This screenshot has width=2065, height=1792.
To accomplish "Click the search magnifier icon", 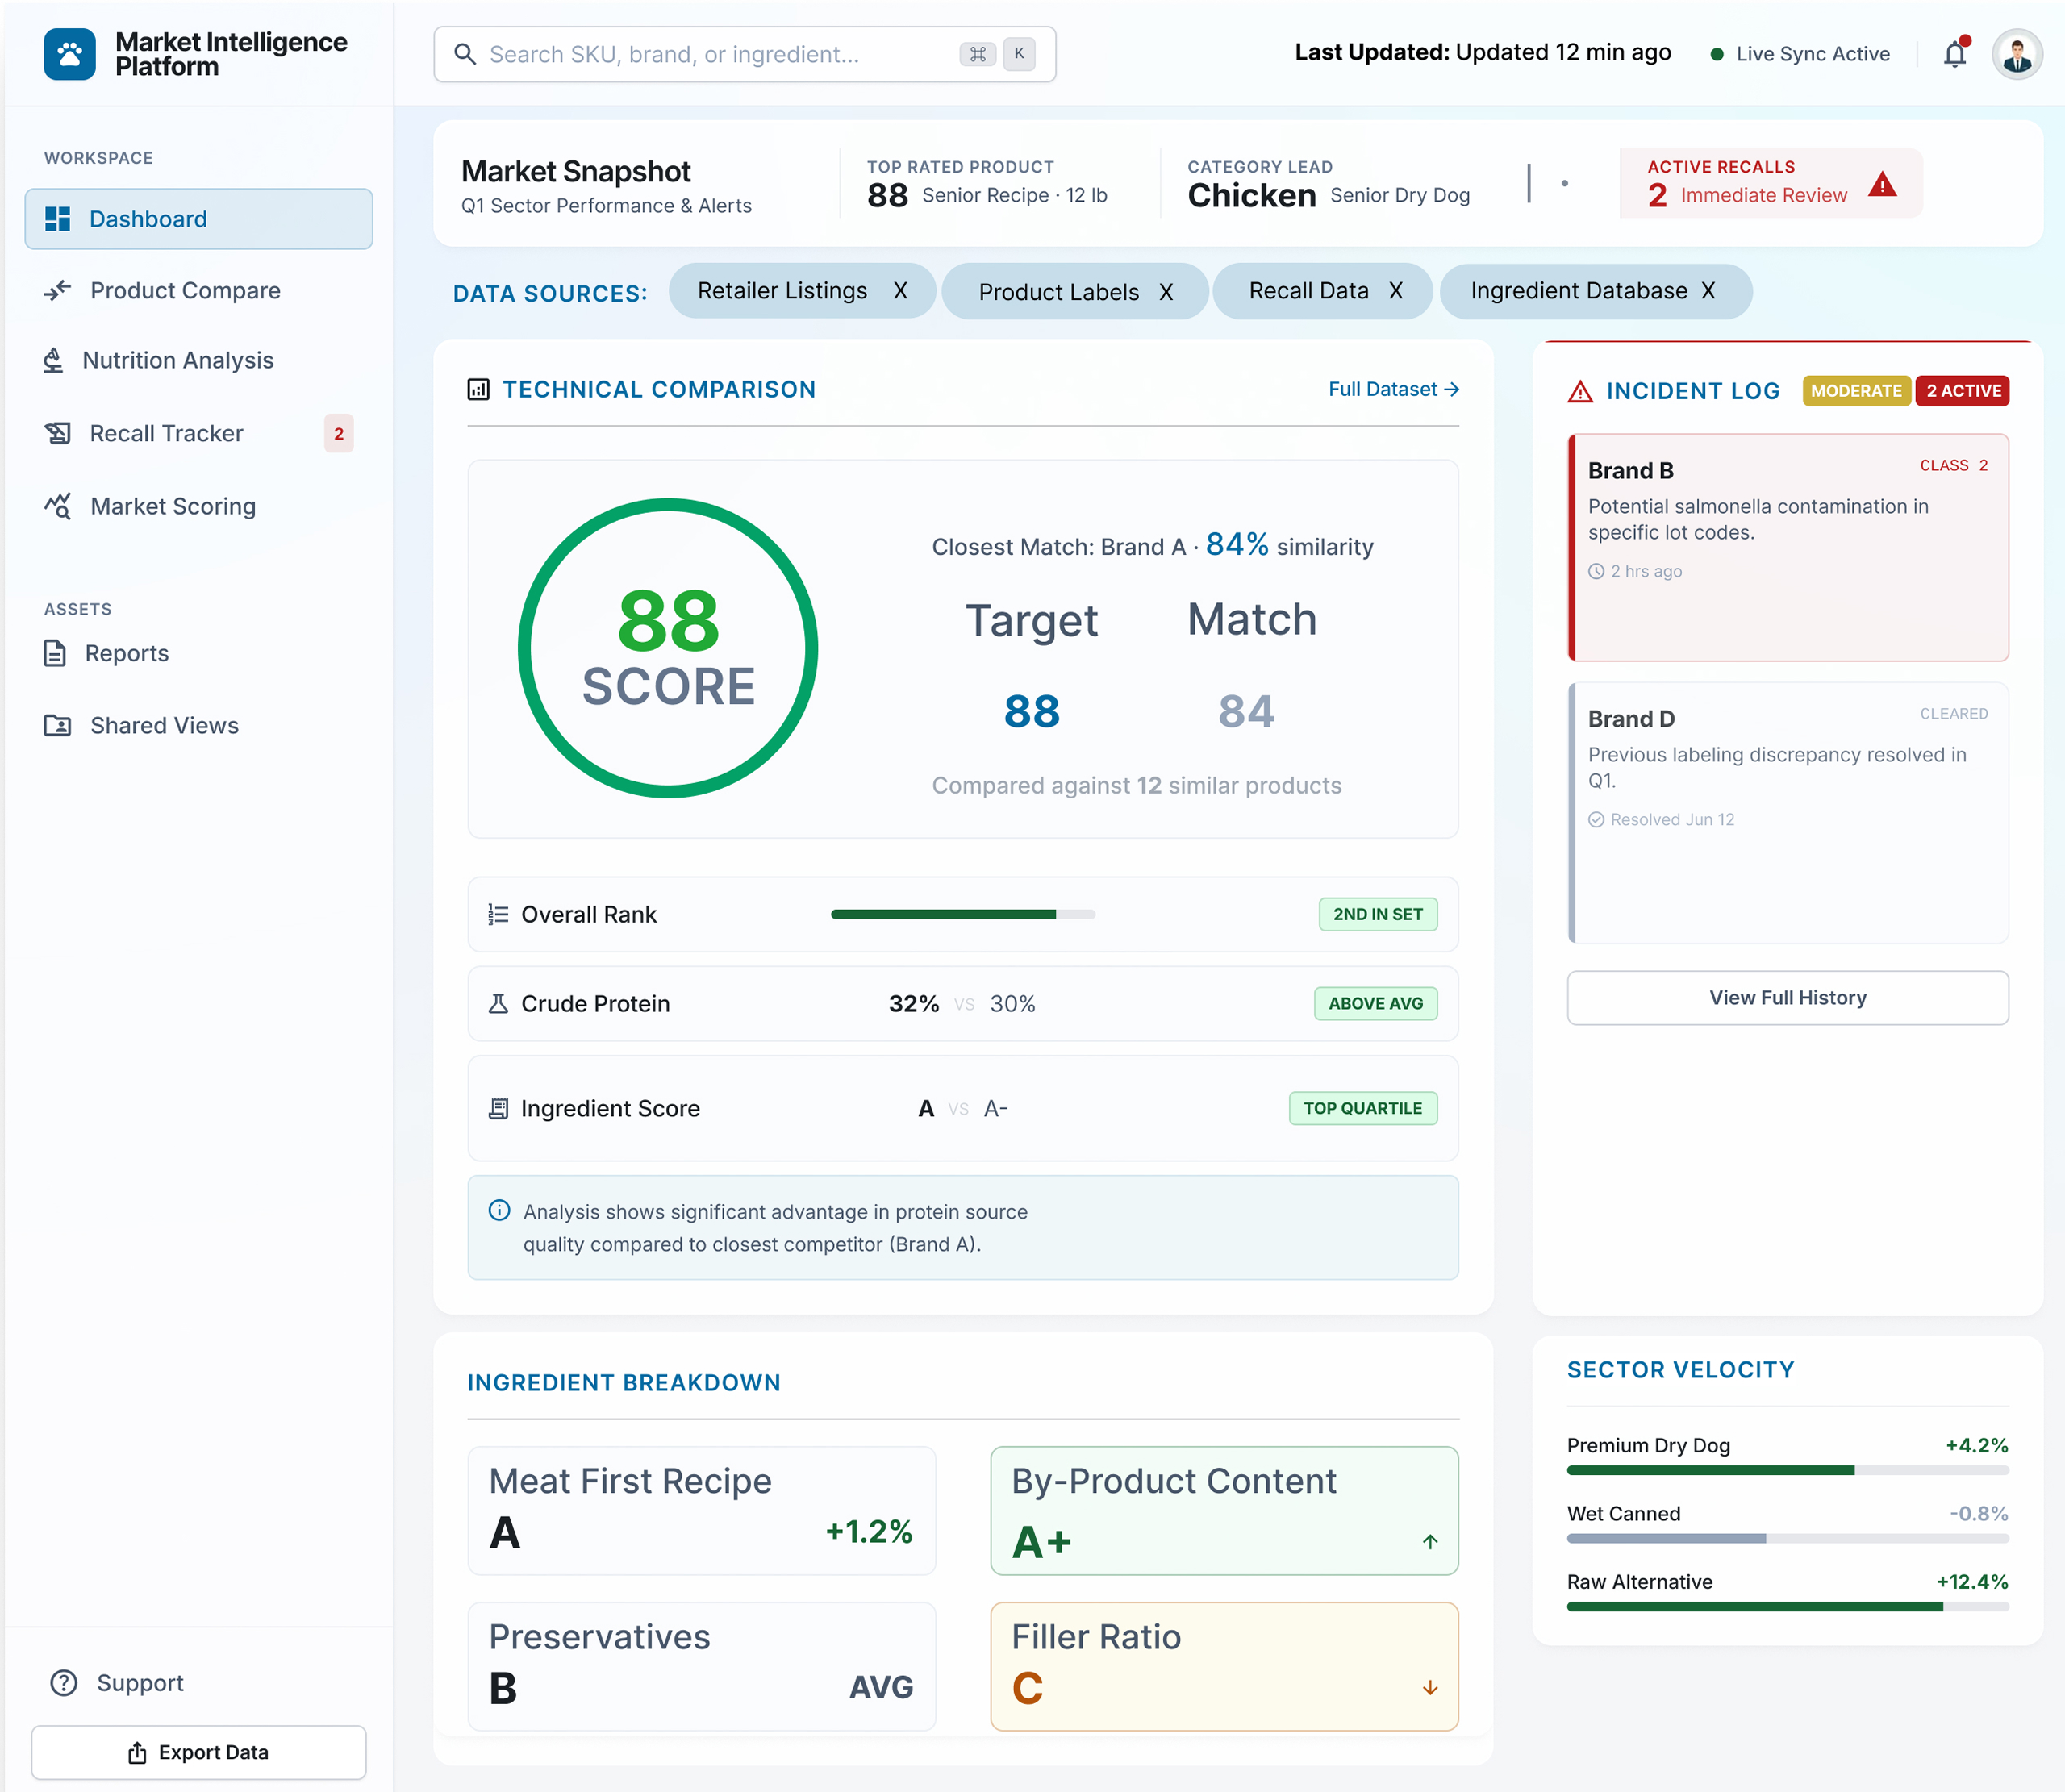I will click(465, 54).
